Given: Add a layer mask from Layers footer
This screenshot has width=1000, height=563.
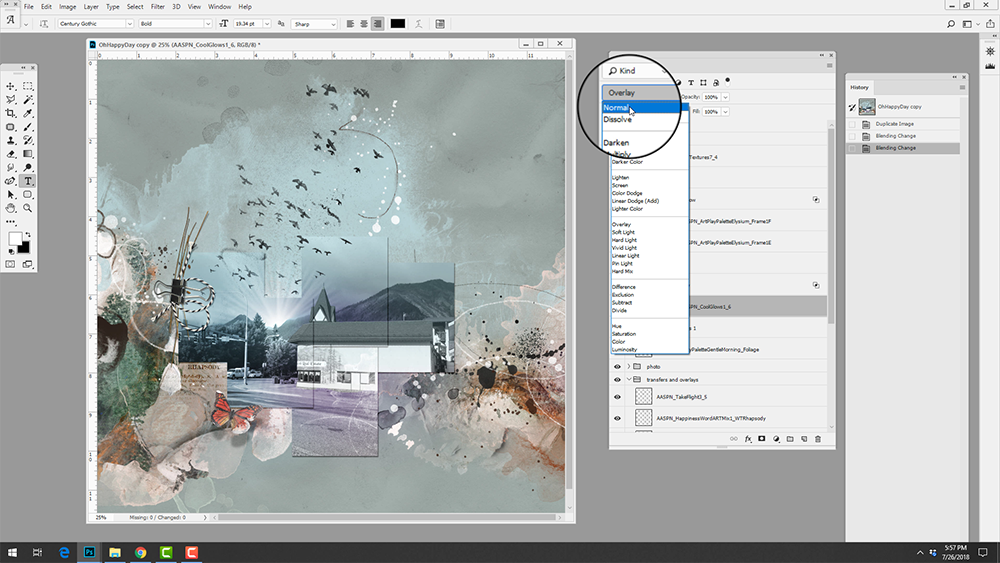Looking at the screenshot, I should [x=761, y=439].
